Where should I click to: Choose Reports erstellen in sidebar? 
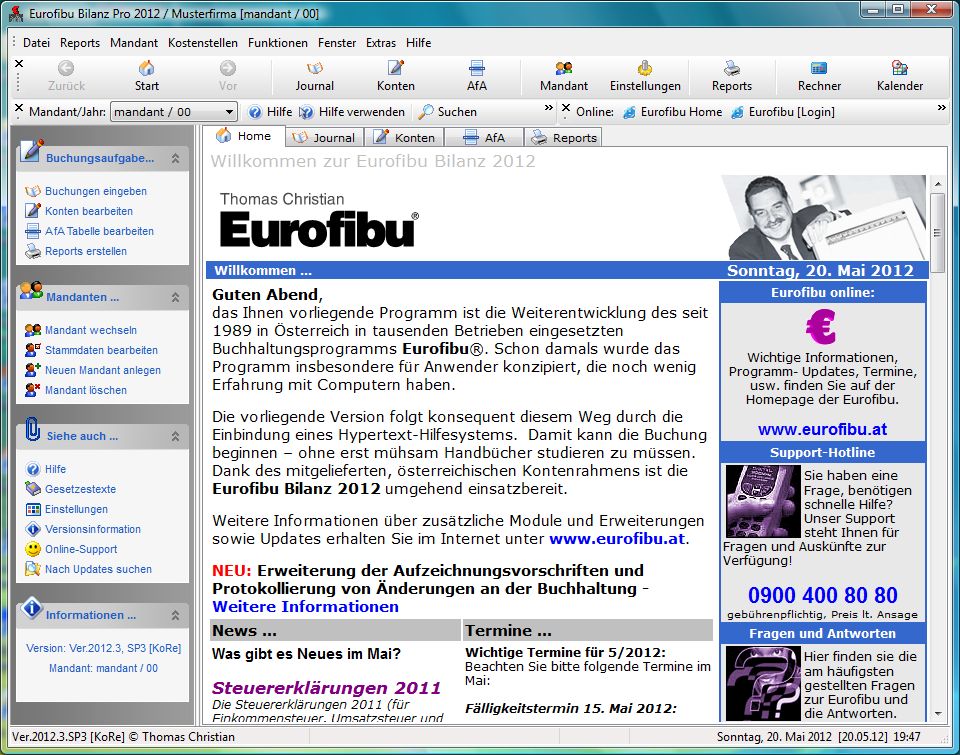click(x=76, y=251)
